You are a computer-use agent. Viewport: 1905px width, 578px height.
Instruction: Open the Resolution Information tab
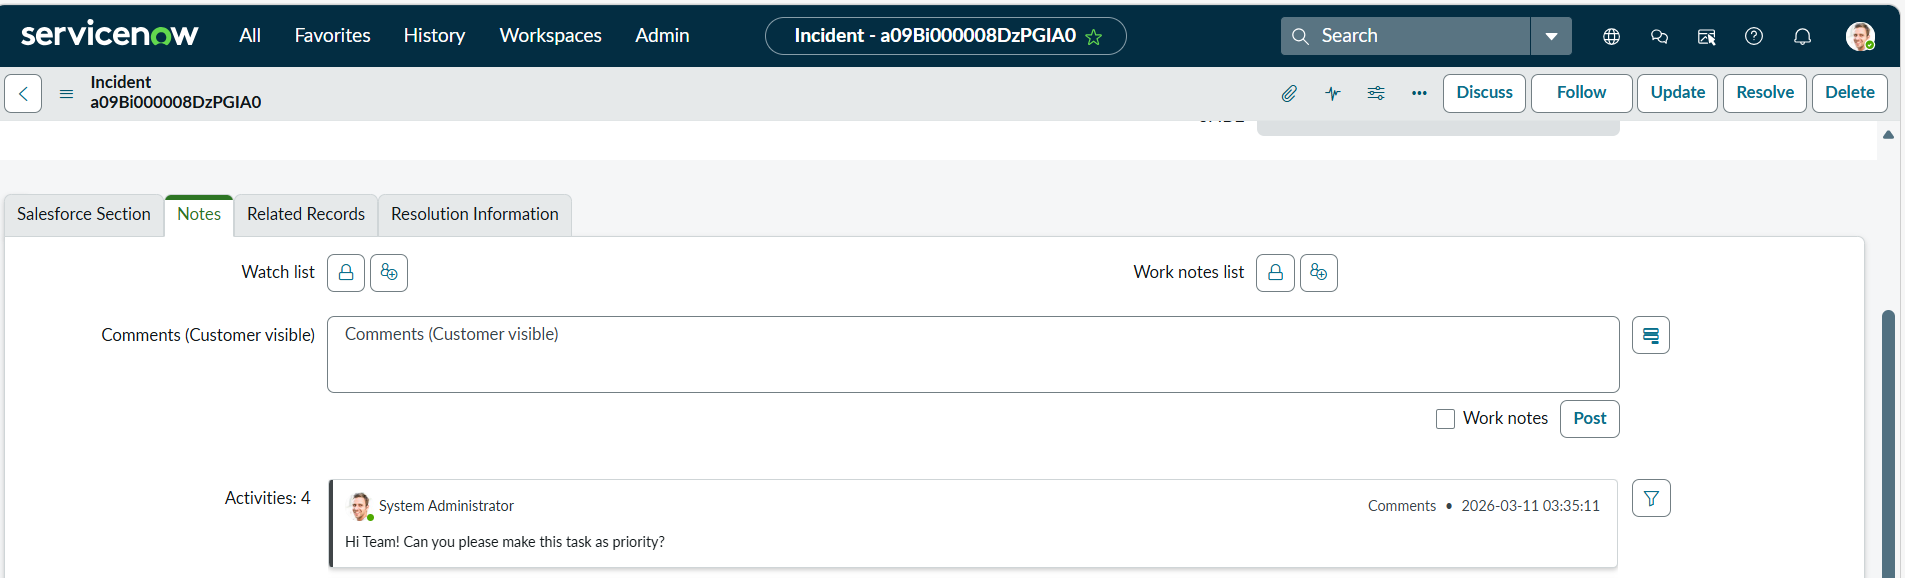point(475,215)
